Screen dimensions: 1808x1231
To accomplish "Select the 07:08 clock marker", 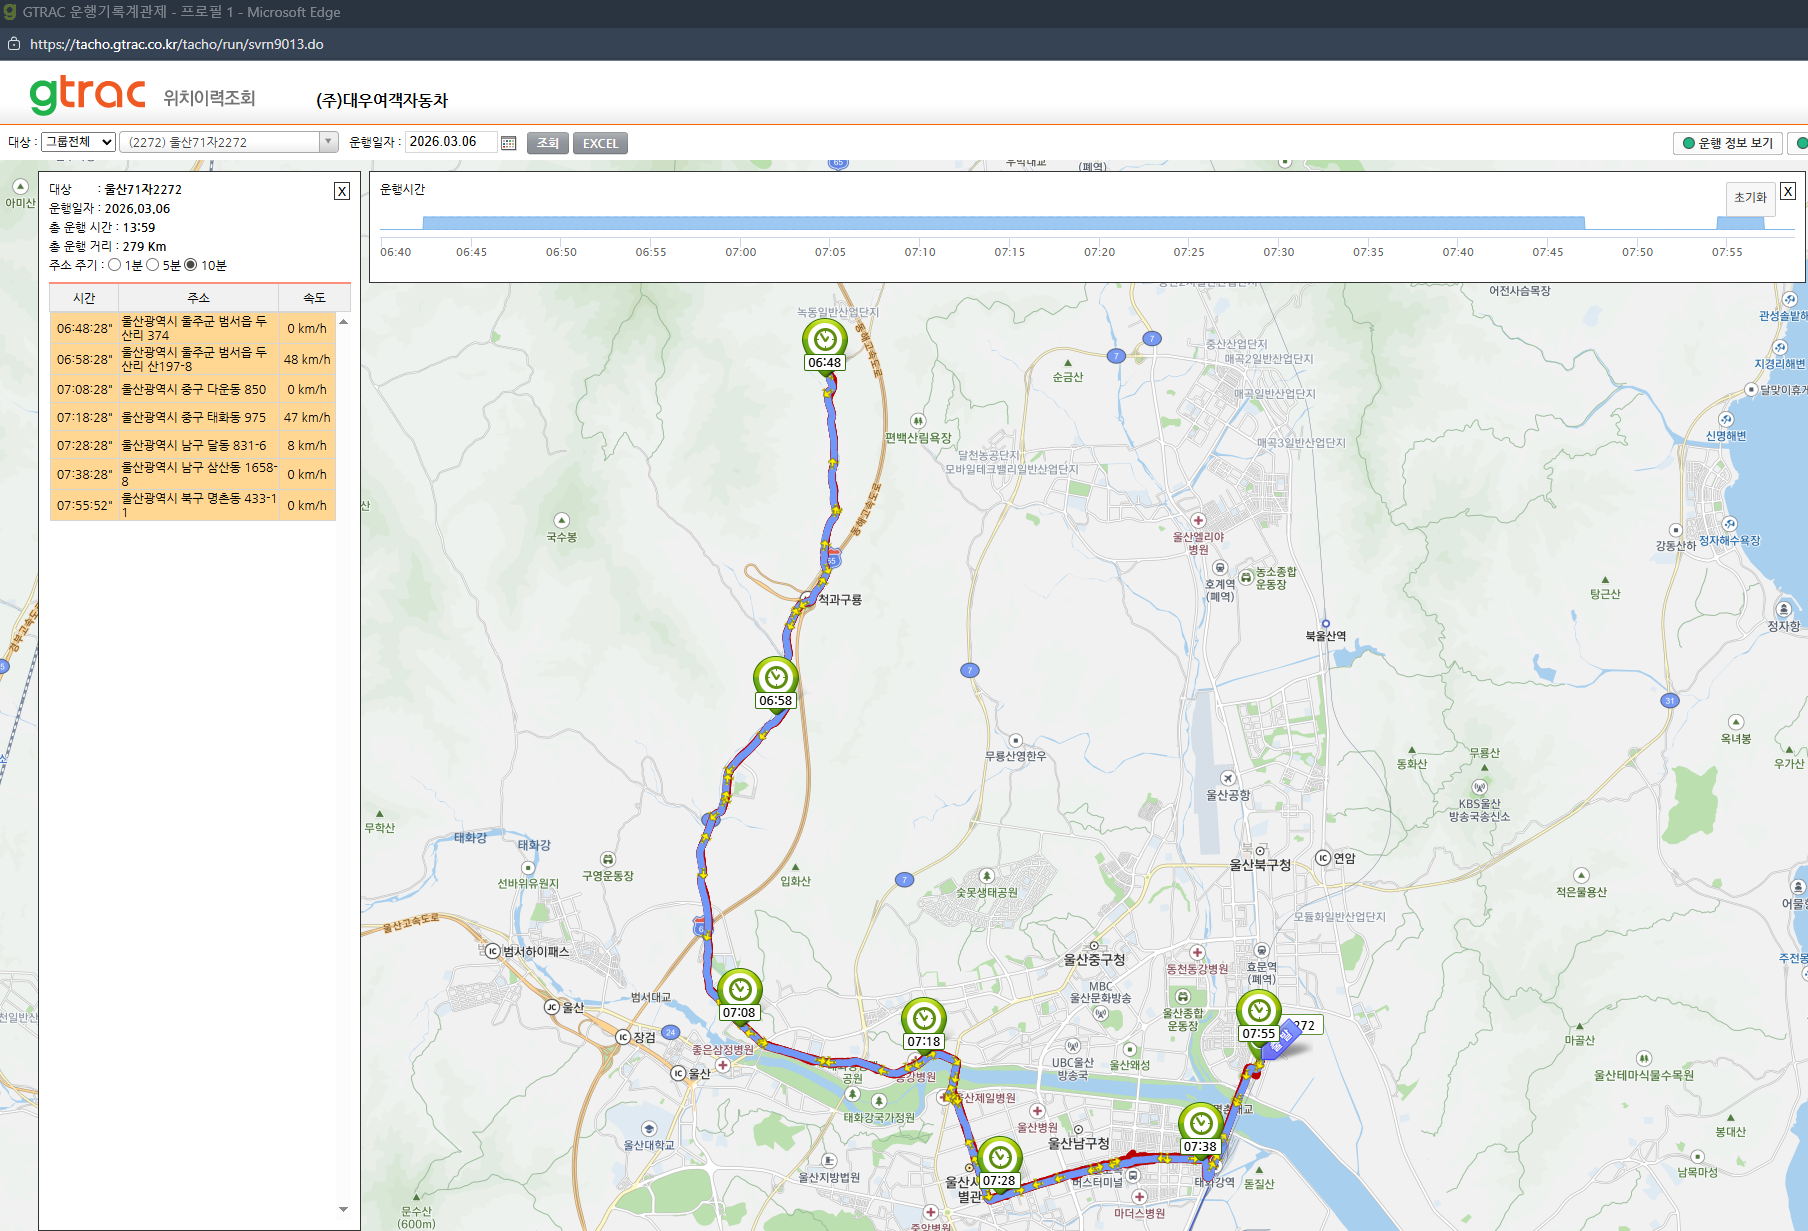I will (740, 990).
